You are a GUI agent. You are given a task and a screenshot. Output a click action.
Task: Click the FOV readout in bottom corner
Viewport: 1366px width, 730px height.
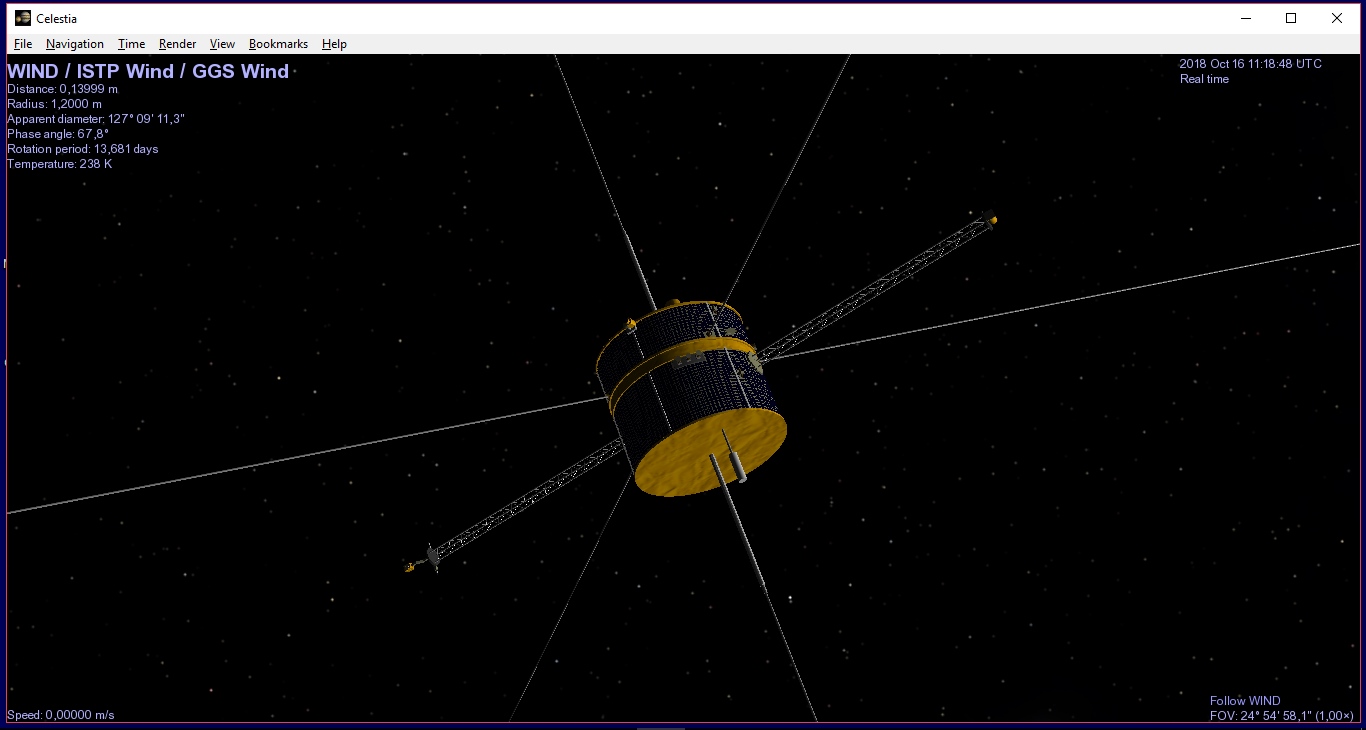[x=1282, y=715]
